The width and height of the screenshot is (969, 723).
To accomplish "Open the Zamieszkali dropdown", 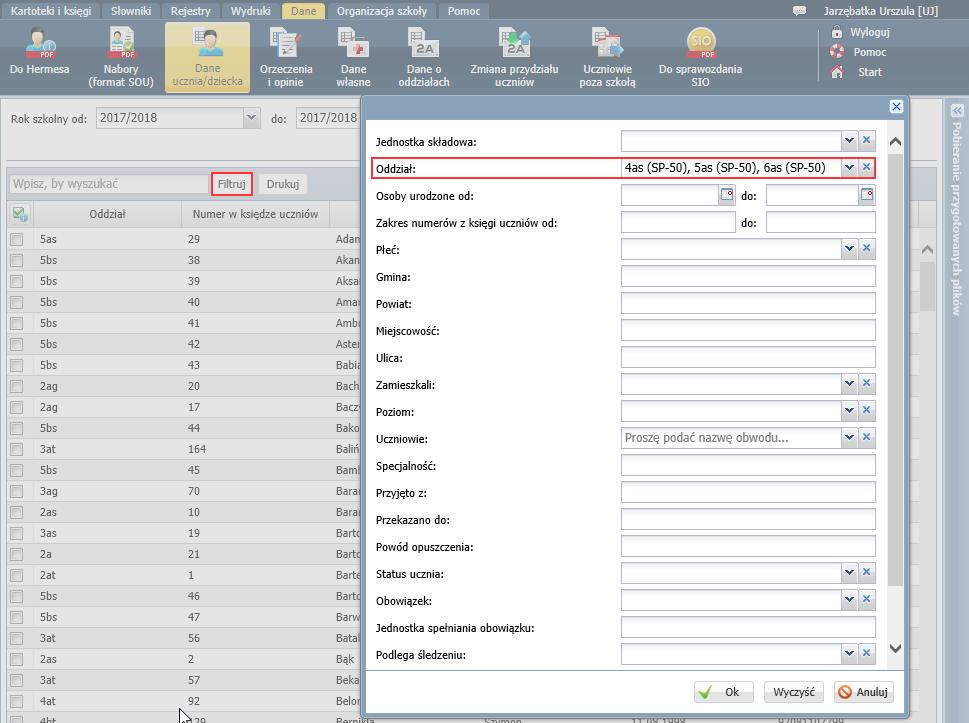I will pos(849,383).
